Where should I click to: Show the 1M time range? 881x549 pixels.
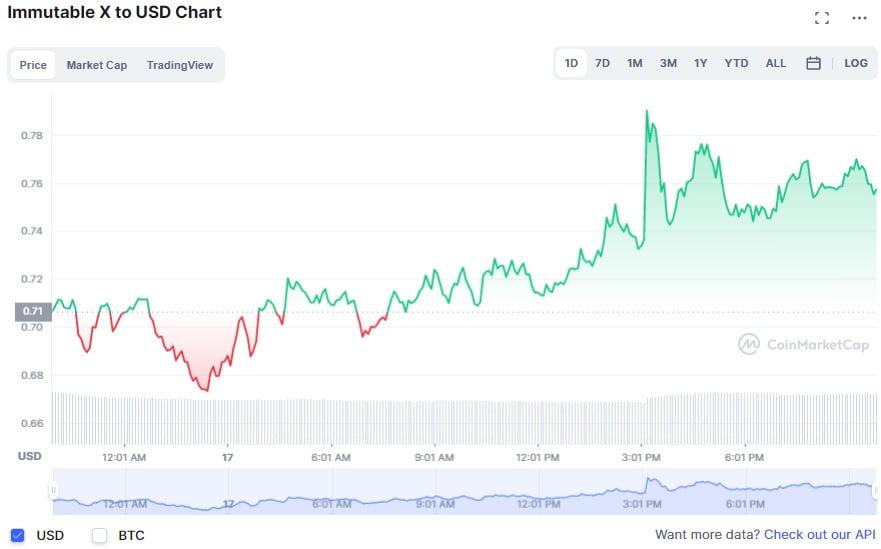pyautogui.click(x=634, y=63)
